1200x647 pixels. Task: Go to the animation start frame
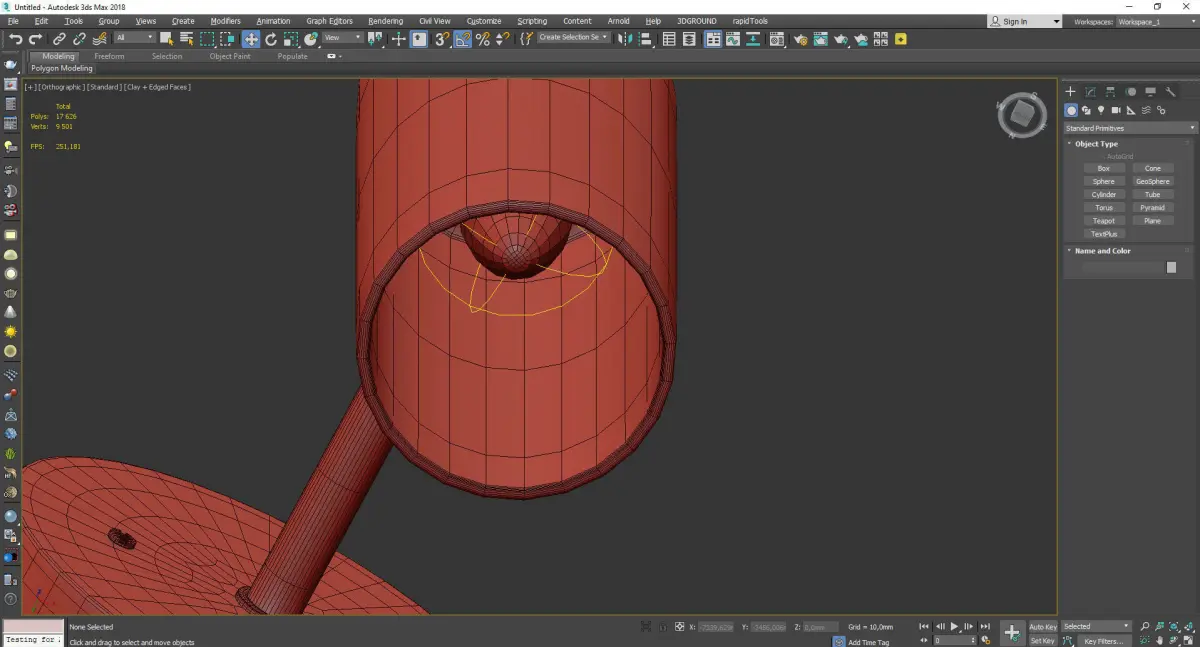[924, 626]
